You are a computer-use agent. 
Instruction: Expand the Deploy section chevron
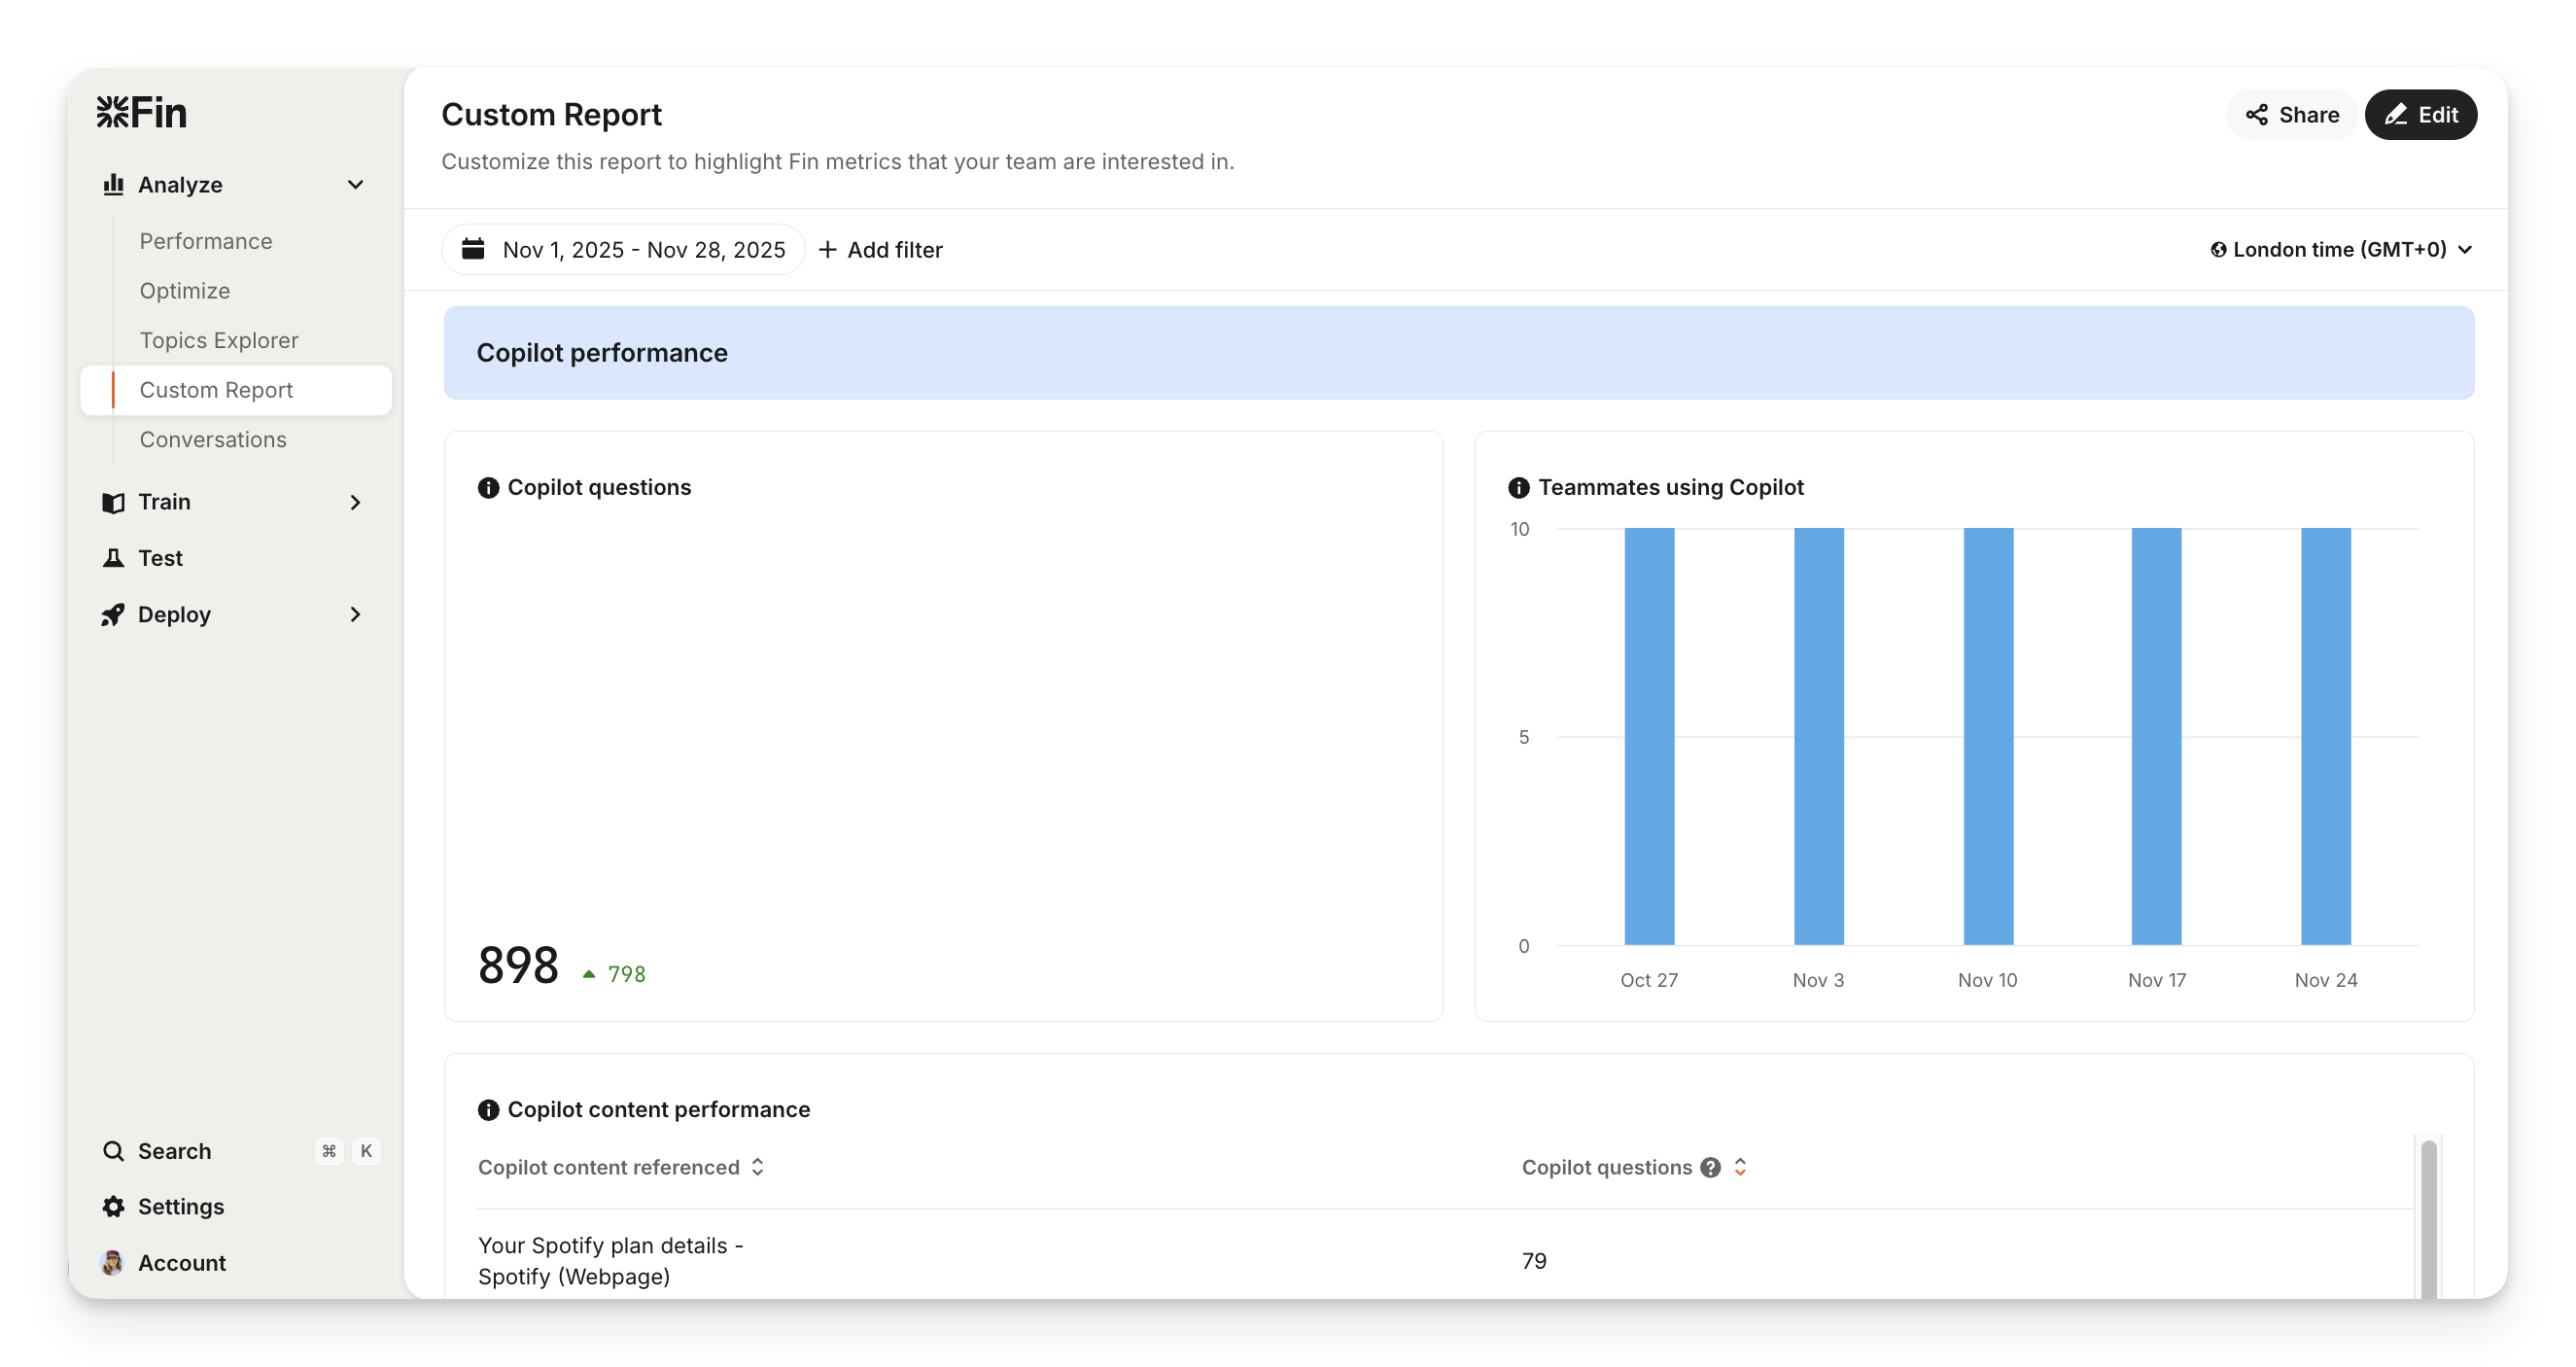click(355, 614)
